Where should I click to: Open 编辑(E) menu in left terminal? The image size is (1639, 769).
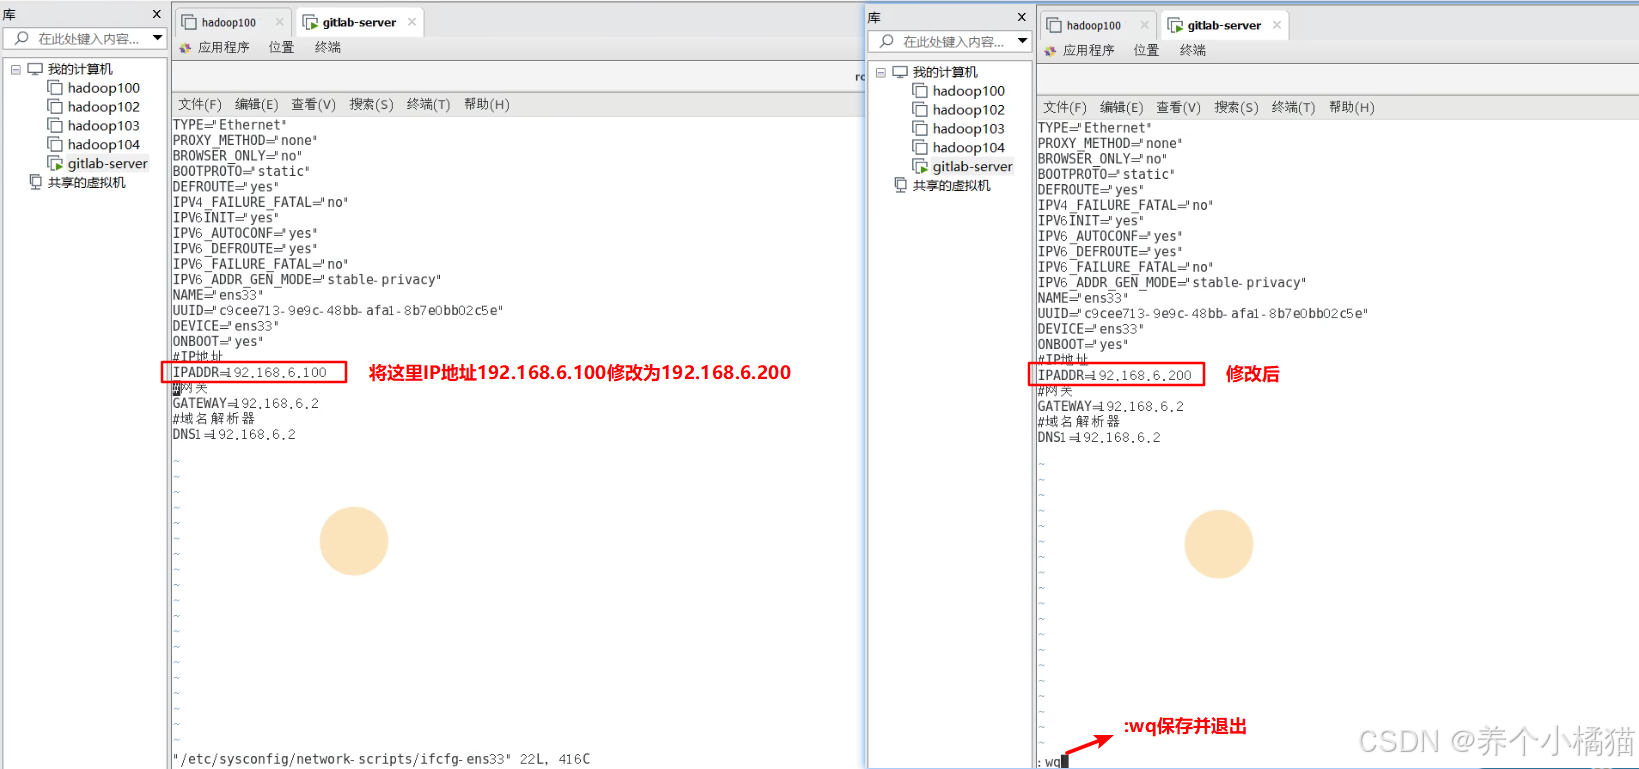(256, 104)
